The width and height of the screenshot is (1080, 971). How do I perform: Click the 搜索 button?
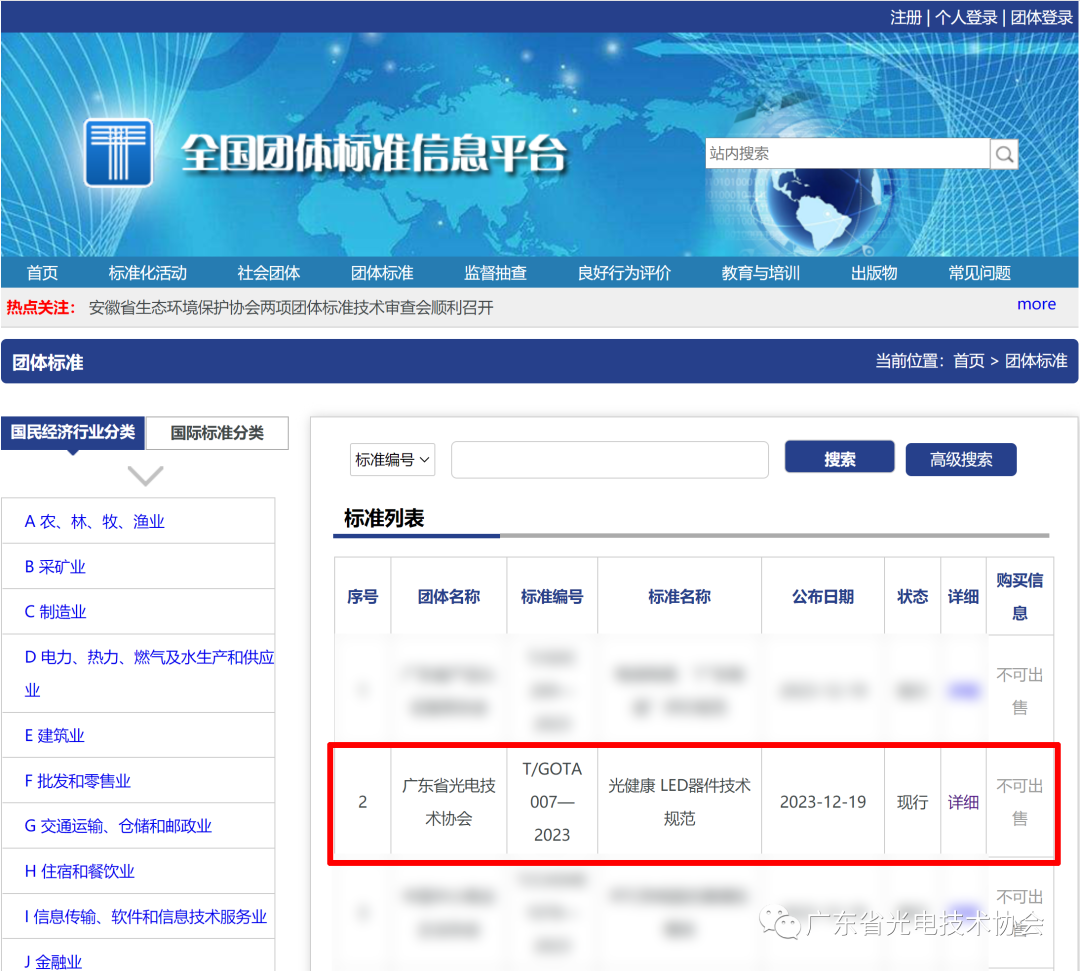840,459
